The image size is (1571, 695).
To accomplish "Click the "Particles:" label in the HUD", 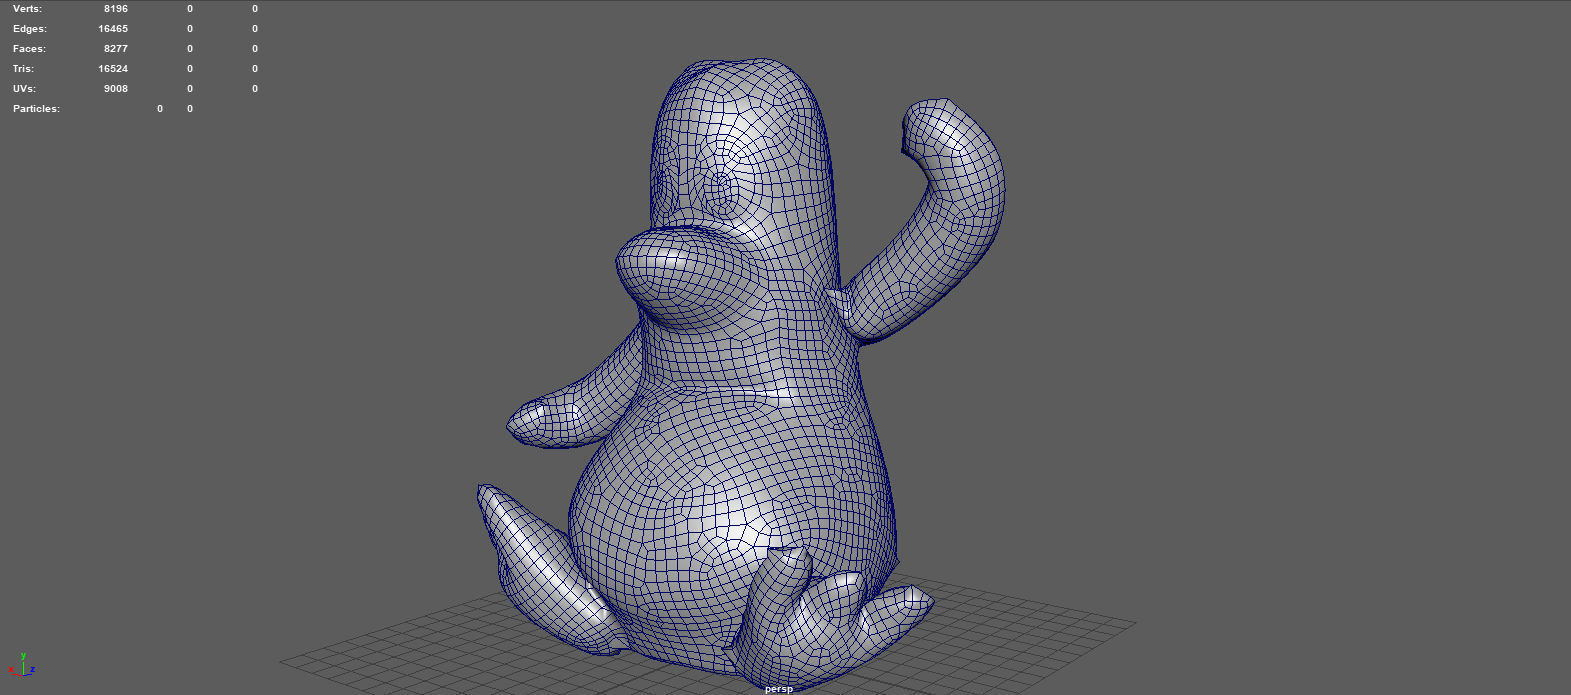I will click(x=36, y=109).
